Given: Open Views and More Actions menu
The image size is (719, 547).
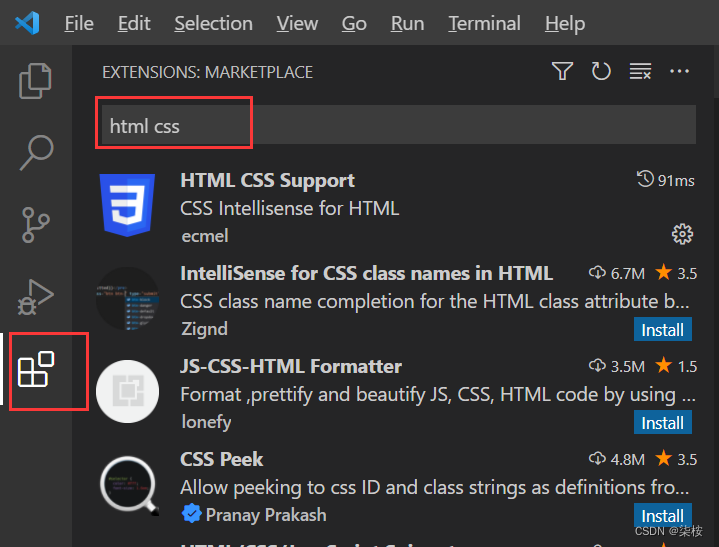Looking at the screenshot, I should (x=679, y=71).
